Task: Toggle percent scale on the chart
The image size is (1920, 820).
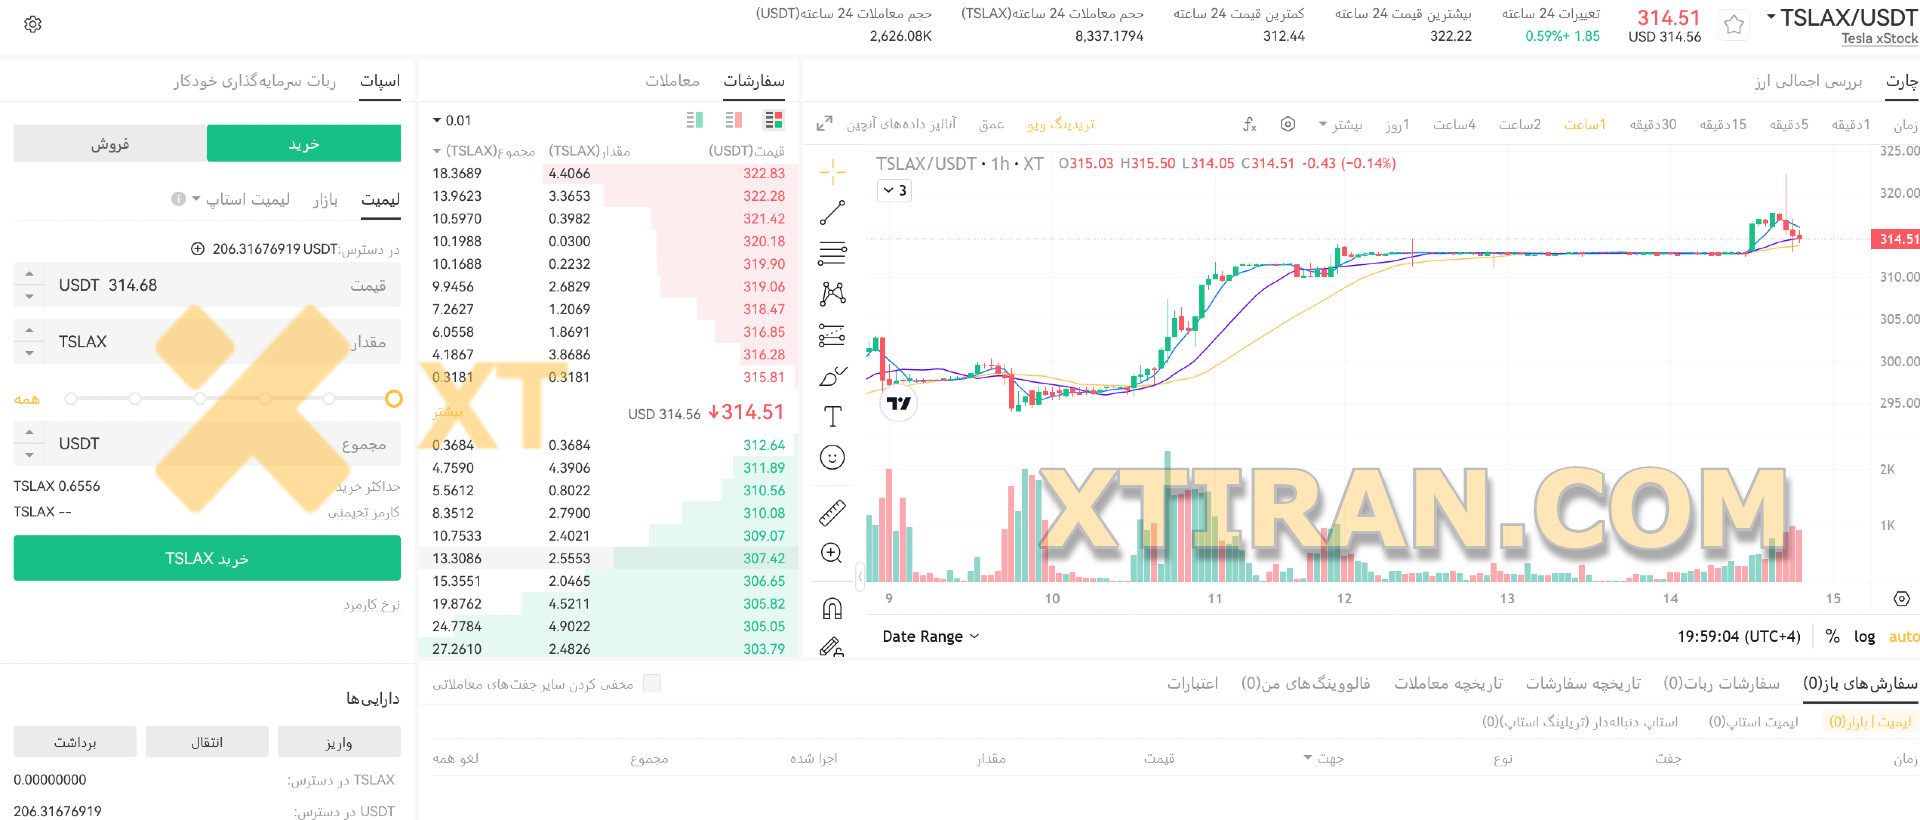Action: pyautogui.click(x=1832, y=636)
